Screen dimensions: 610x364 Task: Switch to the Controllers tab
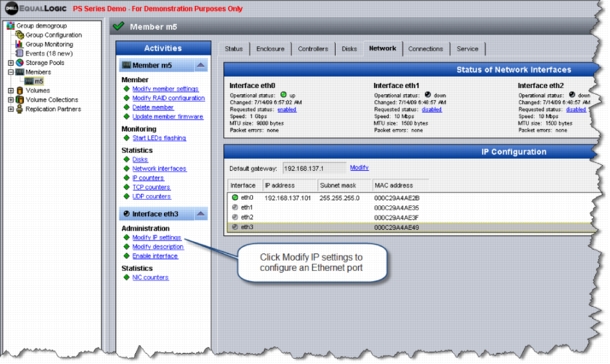coord(313,49)
